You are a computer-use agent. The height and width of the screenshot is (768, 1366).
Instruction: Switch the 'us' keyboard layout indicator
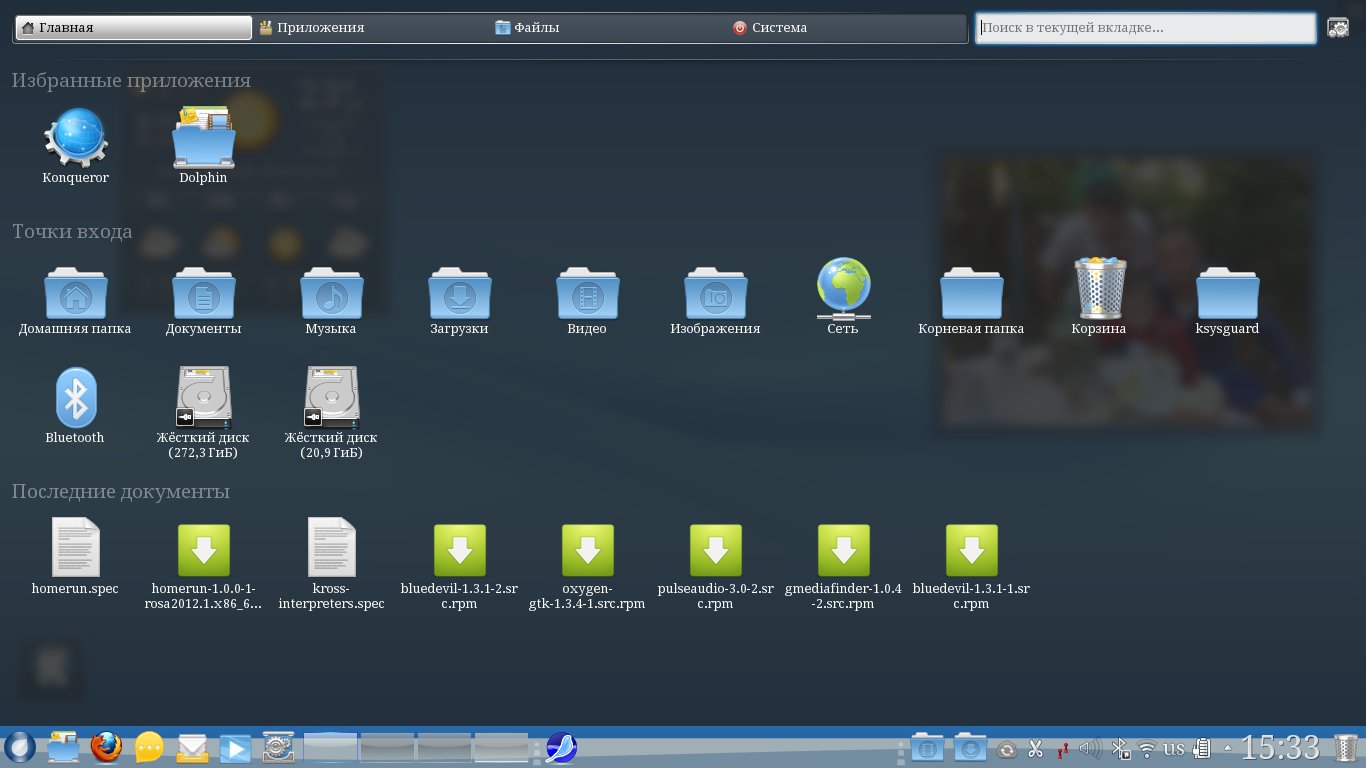click(x=1174, y=748)
